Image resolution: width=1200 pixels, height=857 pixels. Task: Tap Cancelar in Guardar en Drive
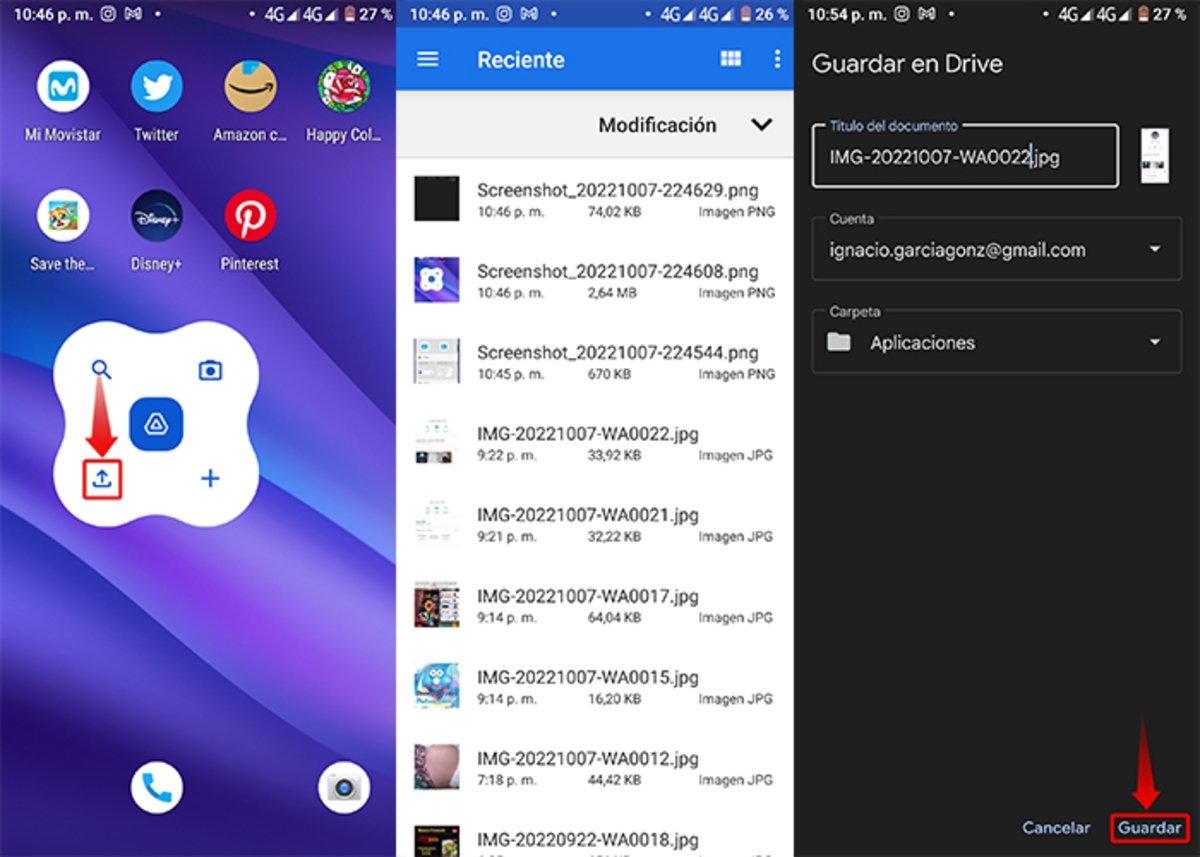tap(1056, 828)
